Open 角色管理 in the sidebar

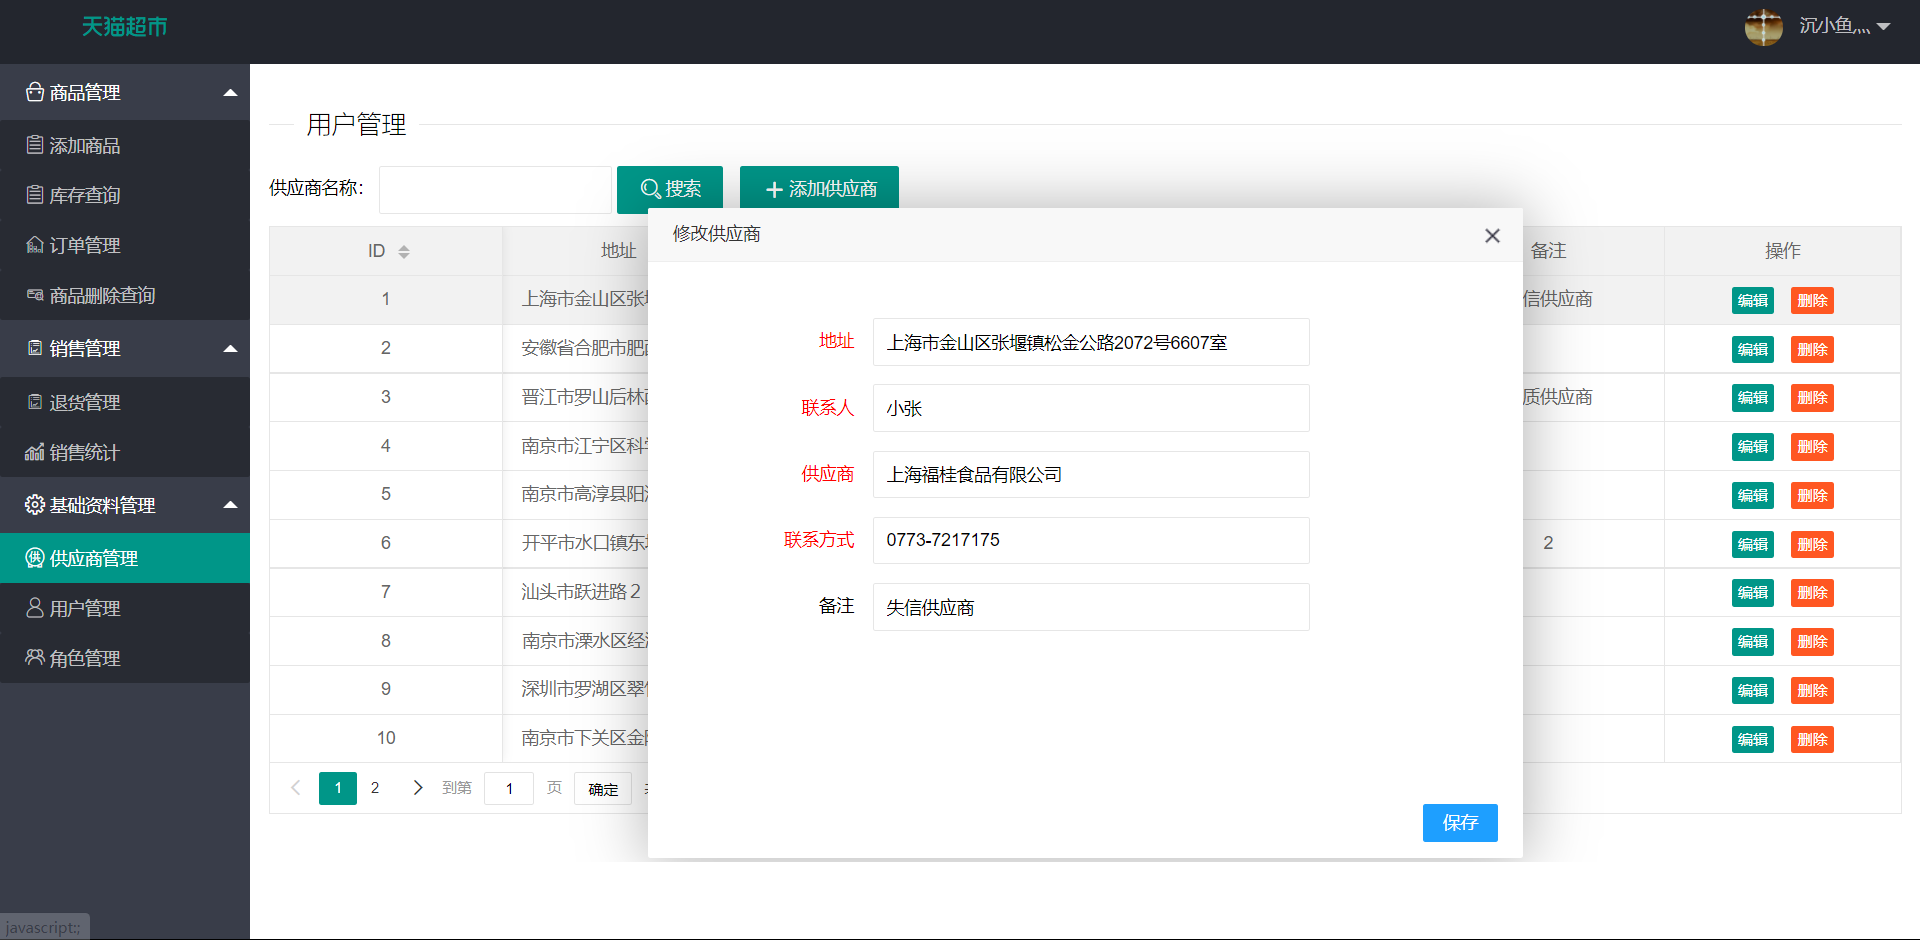[85, 659]
